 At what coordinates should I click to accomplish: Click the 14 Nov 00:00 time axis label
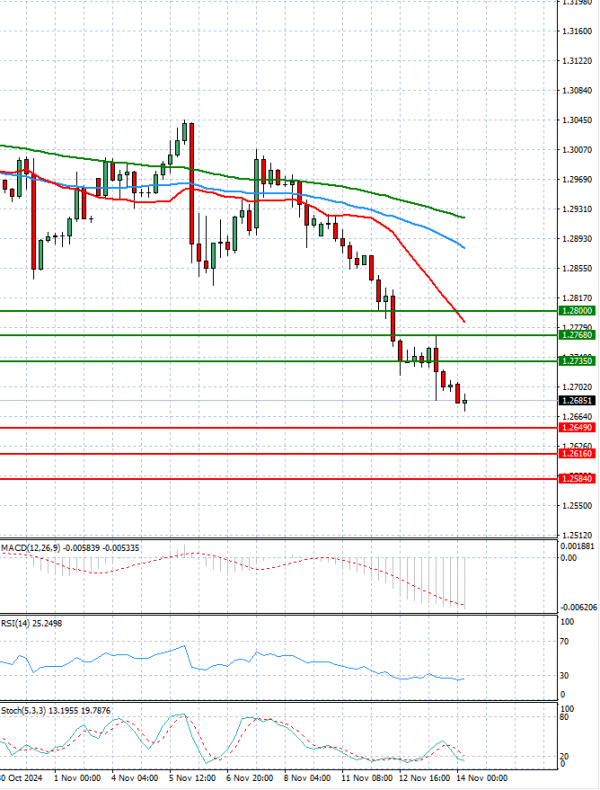482,778
